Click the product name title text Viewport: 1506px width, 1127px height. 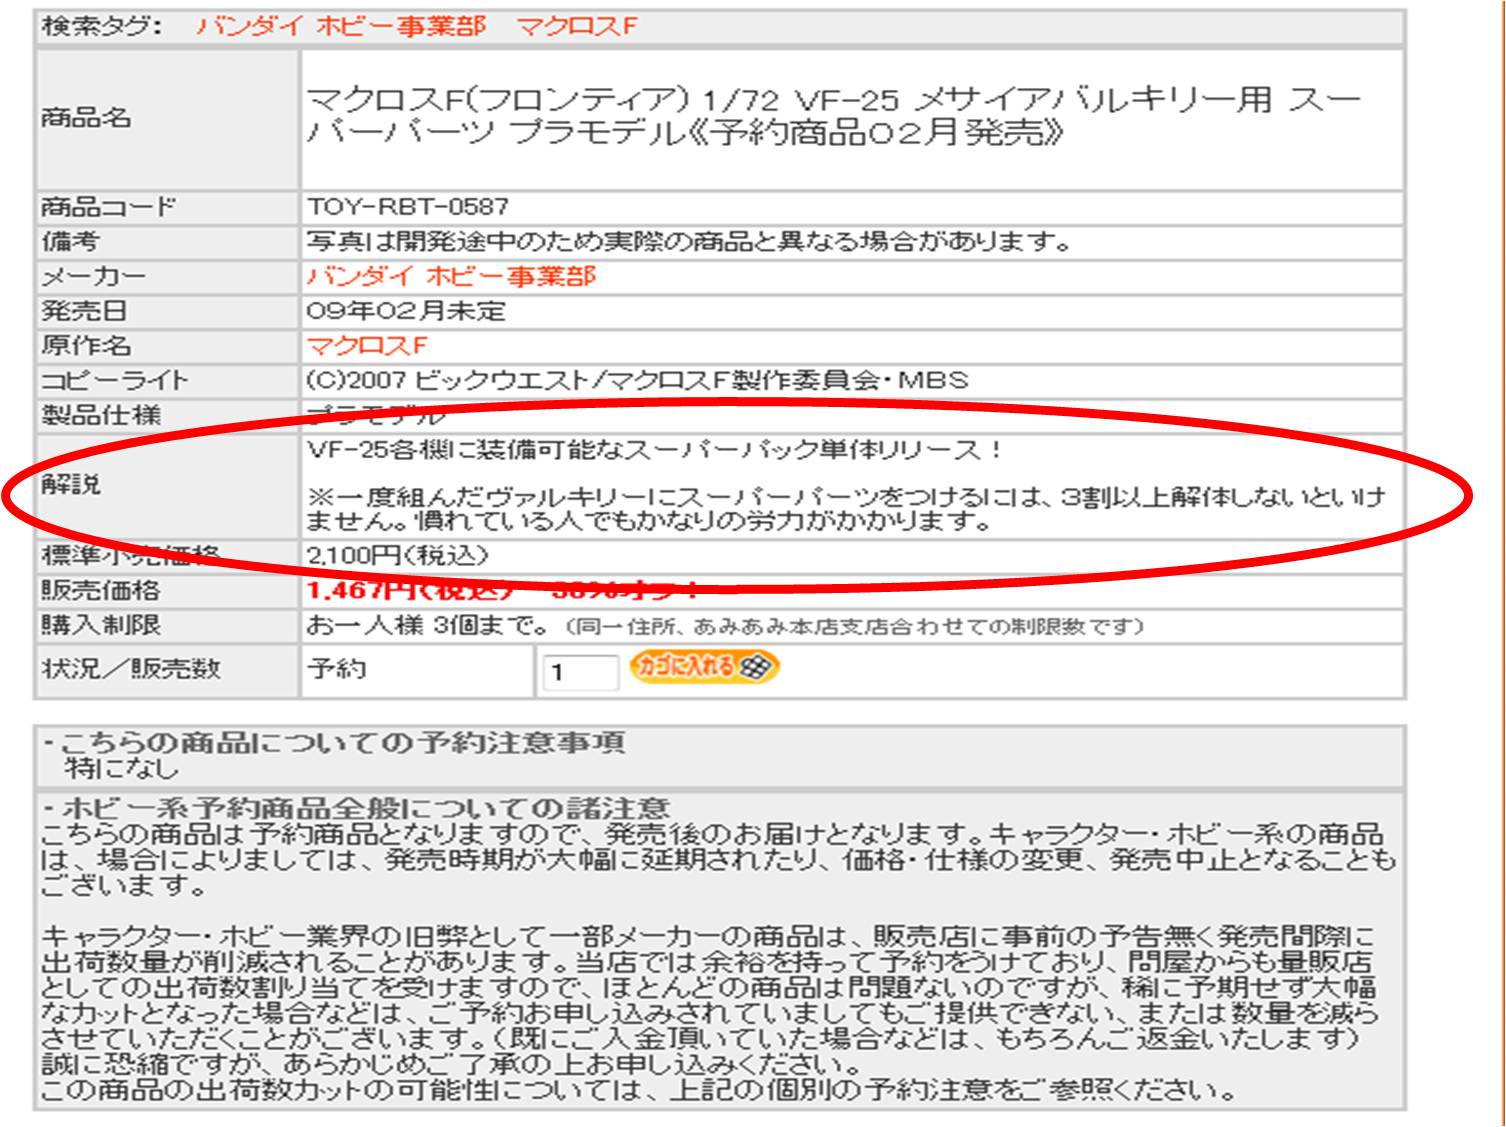coord(833,116)
